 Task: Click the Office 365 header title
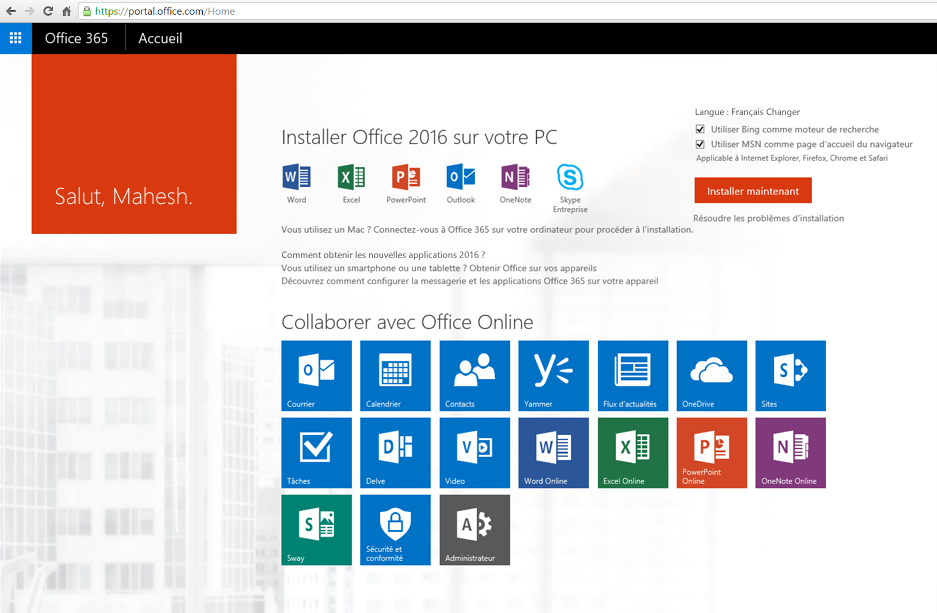click(76, 38)
